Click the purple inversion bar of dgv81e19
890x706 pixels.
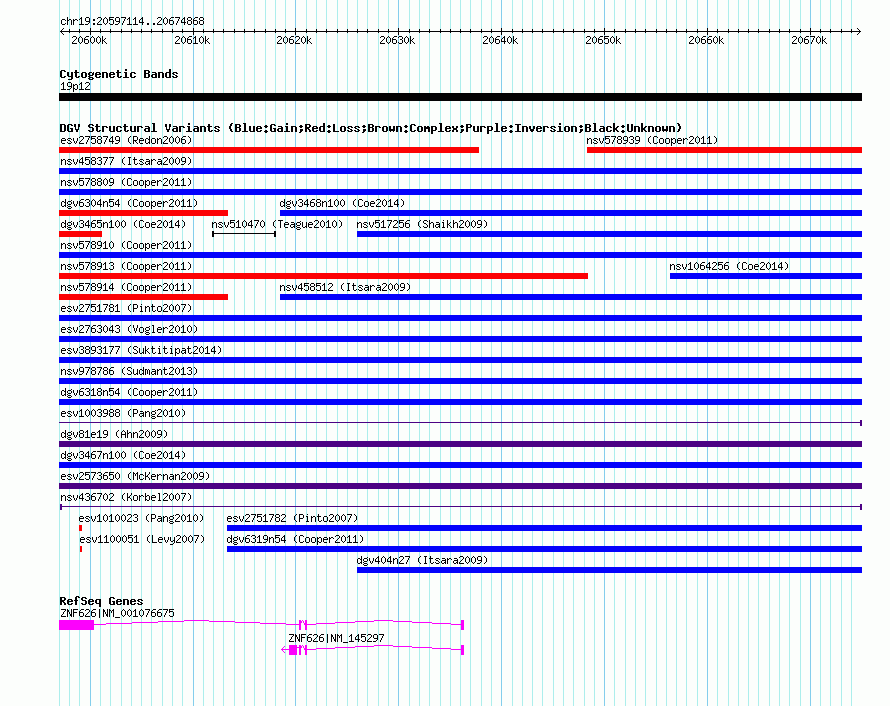point(460,444)
